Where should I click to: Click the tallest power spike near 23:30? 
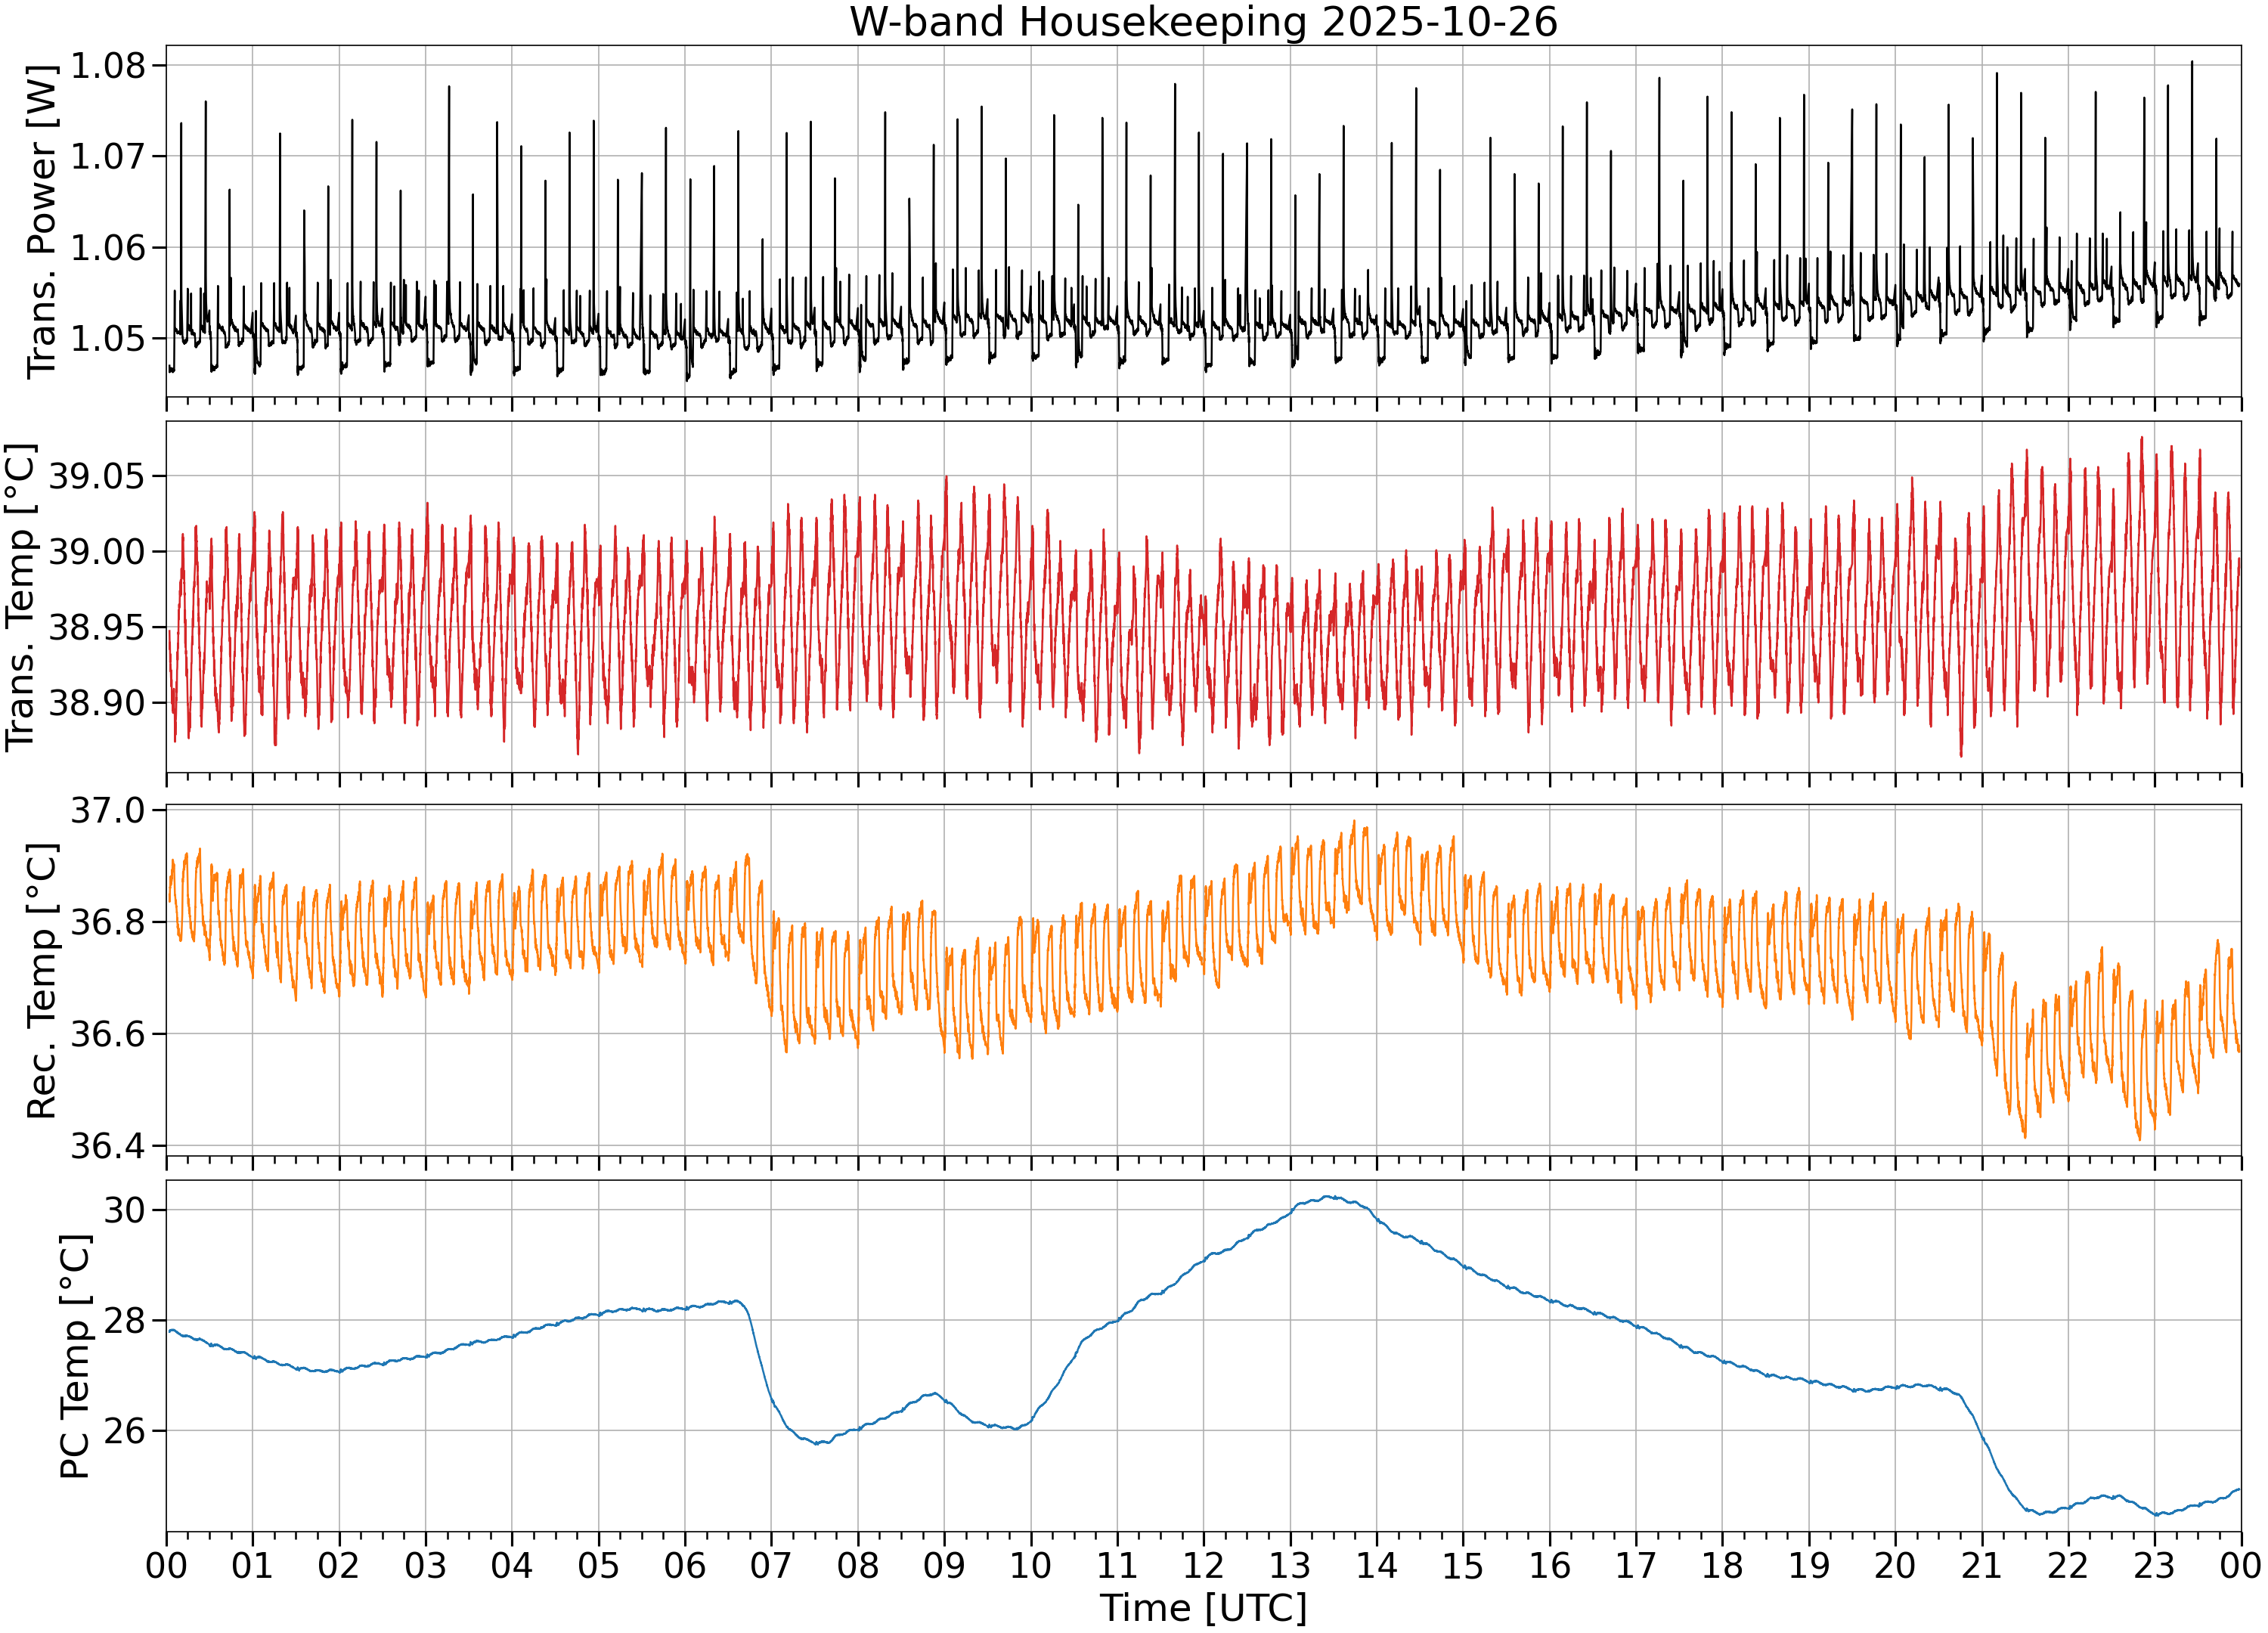click(2192, 62)
